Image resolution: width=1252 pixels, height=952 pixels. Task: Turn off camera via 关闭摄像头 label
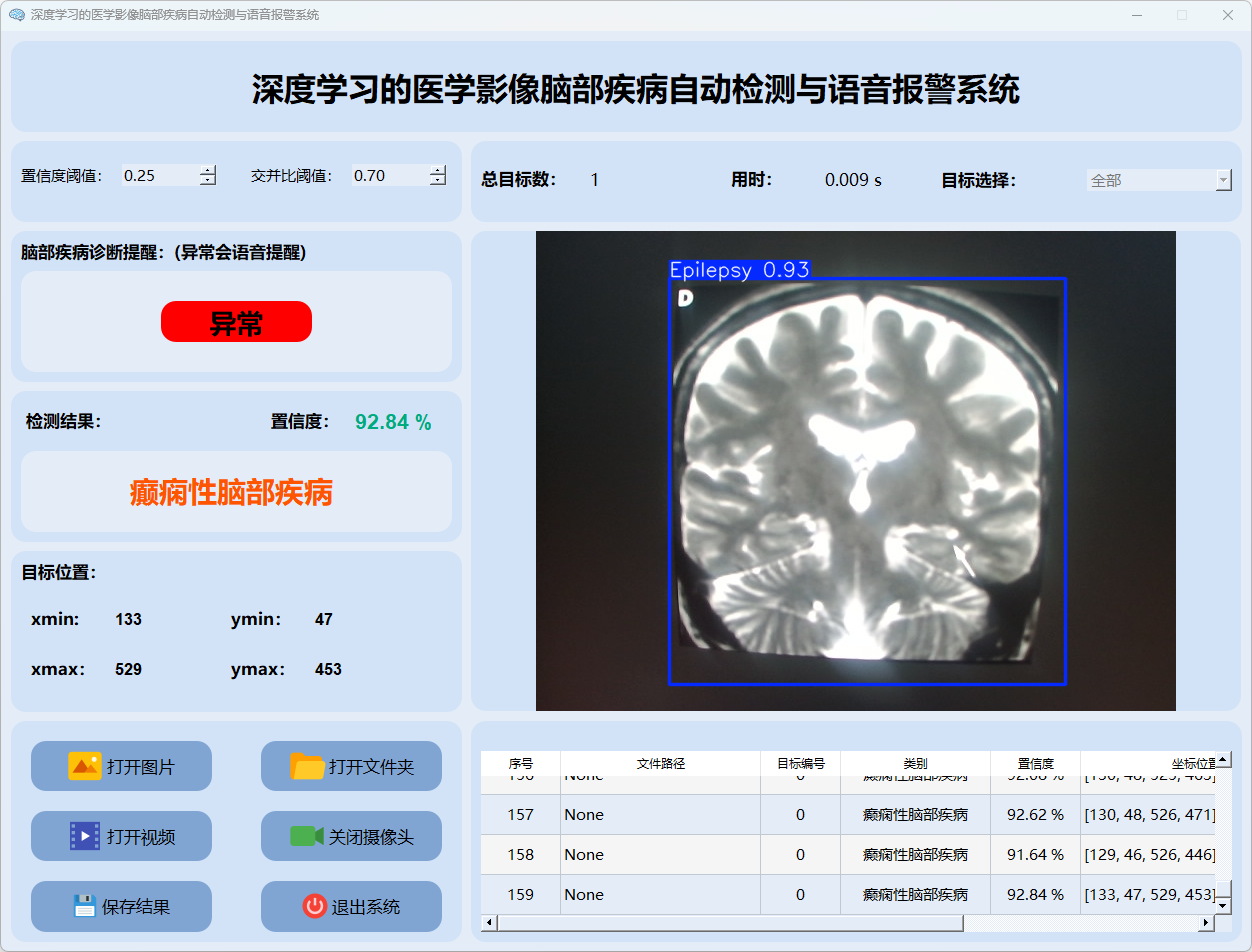click(371, 837)
